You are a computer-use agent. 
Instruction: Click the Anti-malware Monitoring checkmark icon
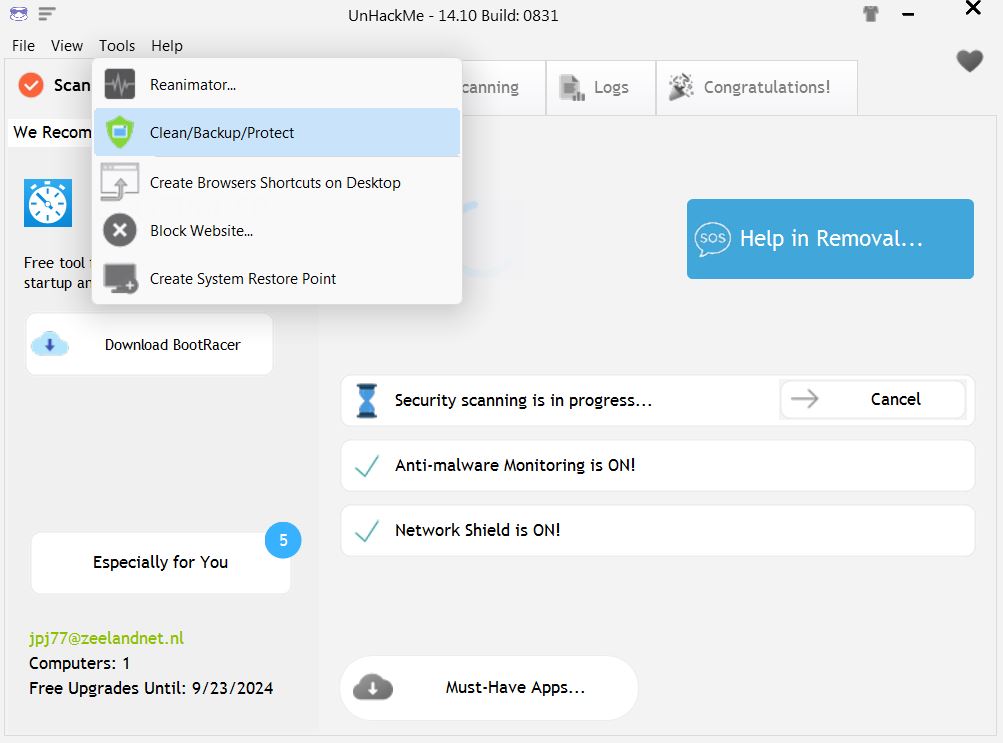tap(367, 465)
